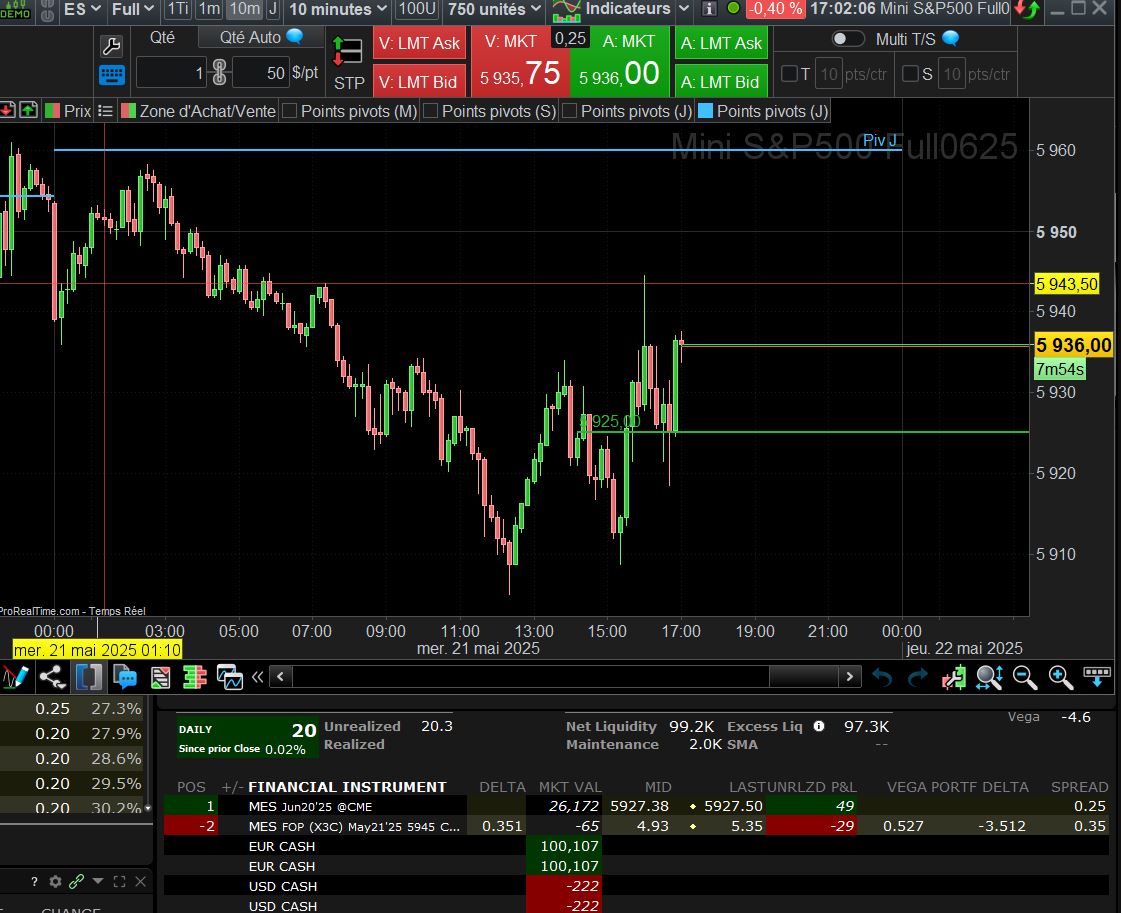The image size is (1121, 913).
Task: Click the A: LMT Ask buy button
Action: tap(720, 43)
